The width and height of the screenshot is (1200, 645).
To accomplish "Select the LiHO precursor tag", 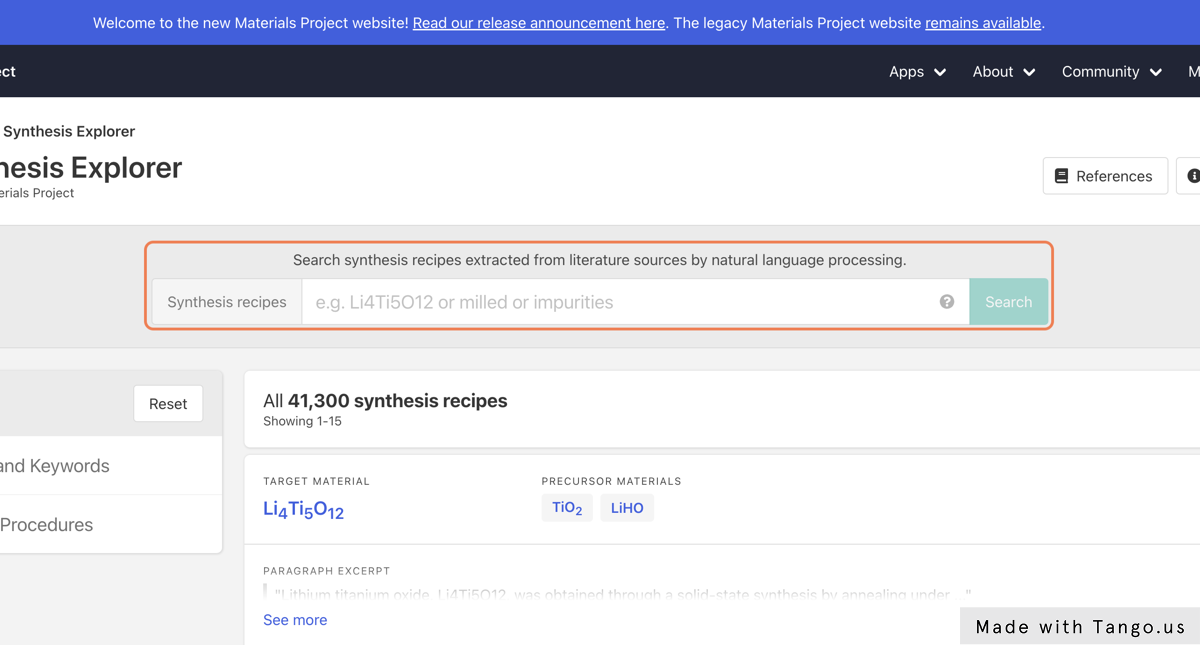I will [x=627, y=508].
